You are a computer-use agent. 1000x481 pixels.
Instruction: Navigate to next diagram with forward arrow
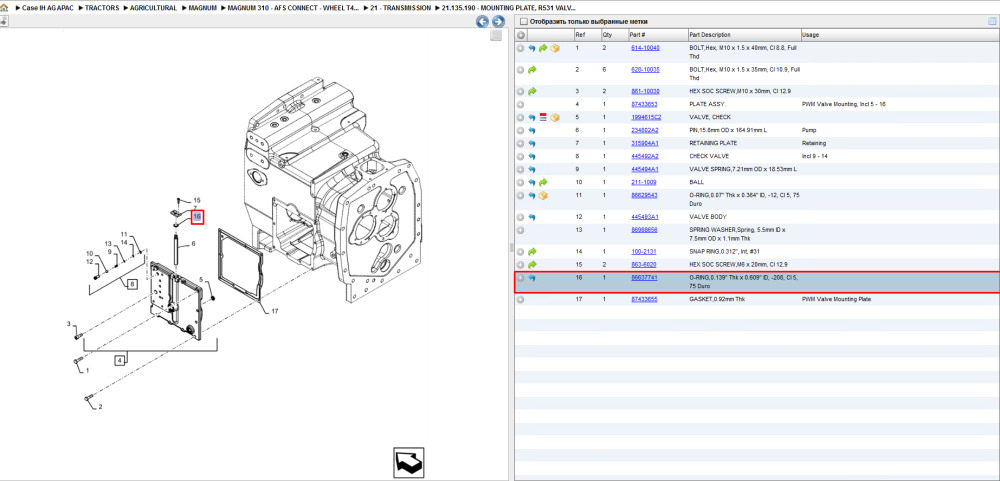tap(498, 22)
